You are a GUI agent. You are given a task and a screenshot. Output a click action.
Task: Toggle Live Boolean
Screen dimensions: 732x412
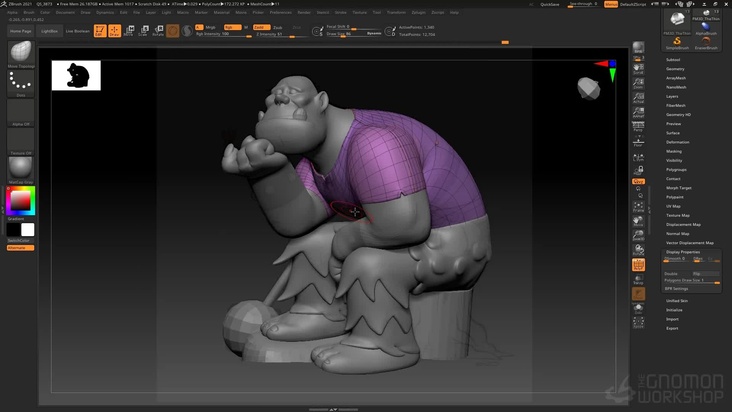(x=77, y=31)
